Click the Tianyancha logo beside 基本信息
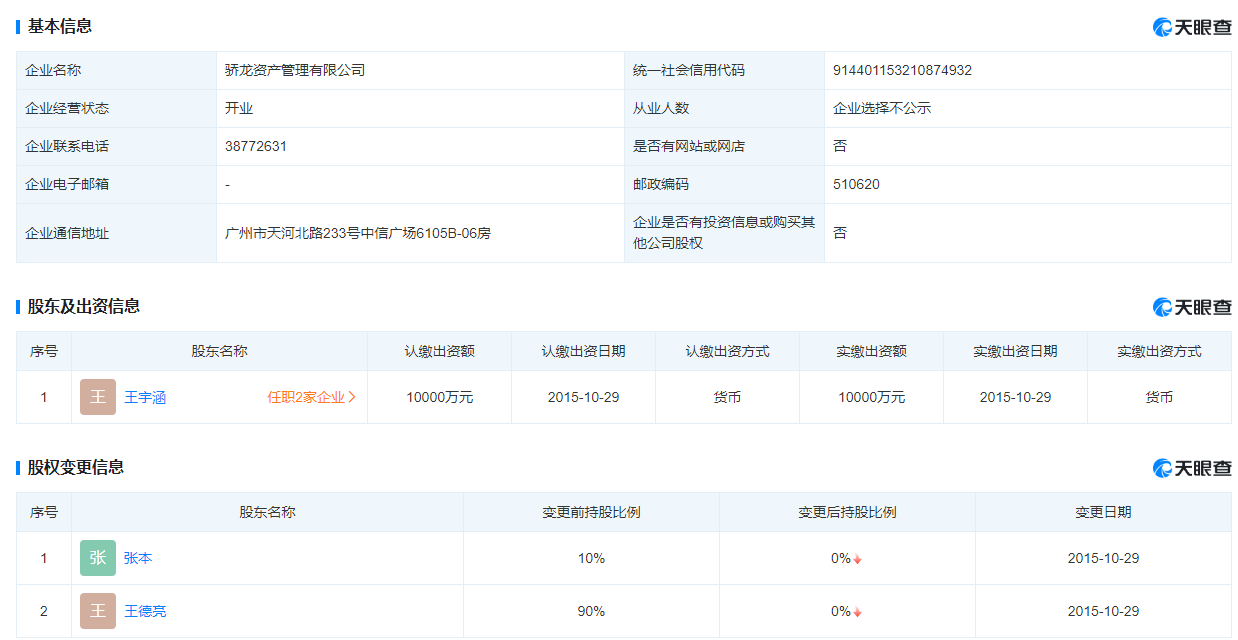 (1192, 27)
